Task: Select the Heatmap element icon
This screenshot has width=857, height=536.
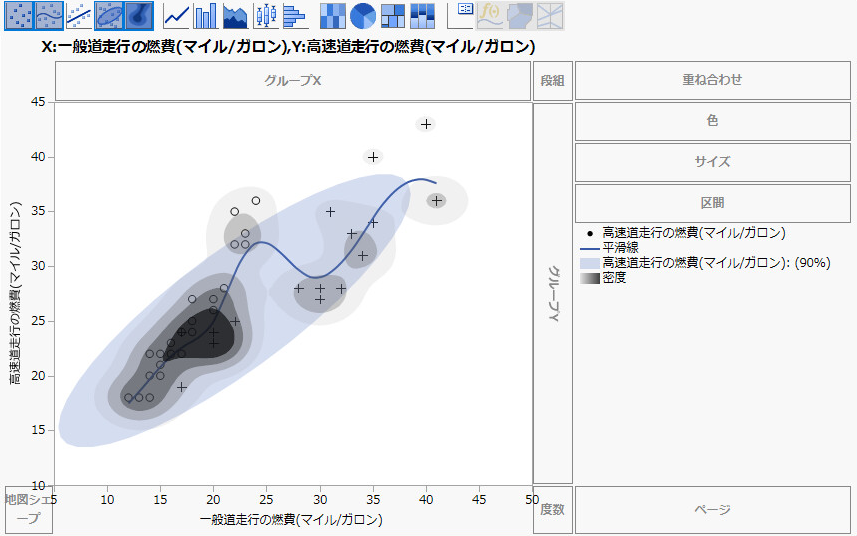Action: click(332, 15)
